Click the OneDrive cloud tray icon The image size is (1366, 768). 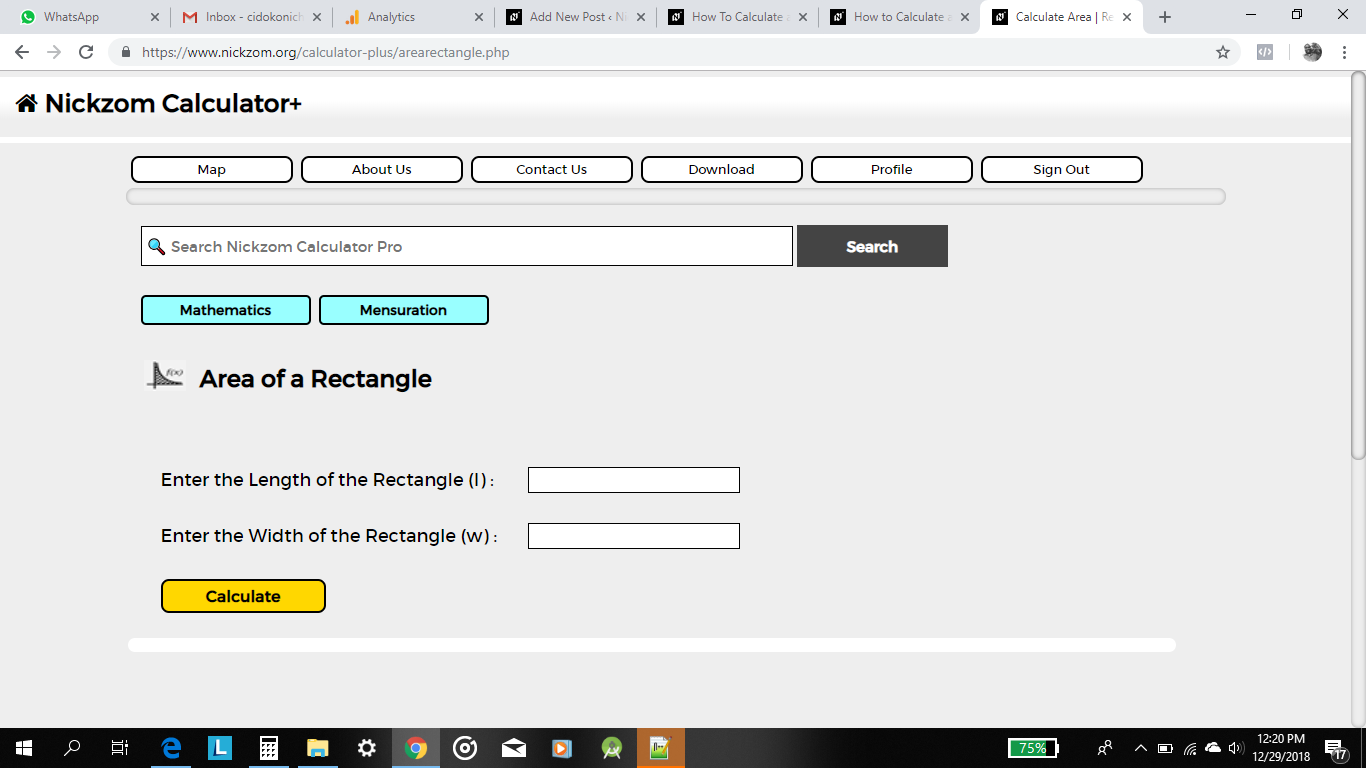click(1213, 748)
